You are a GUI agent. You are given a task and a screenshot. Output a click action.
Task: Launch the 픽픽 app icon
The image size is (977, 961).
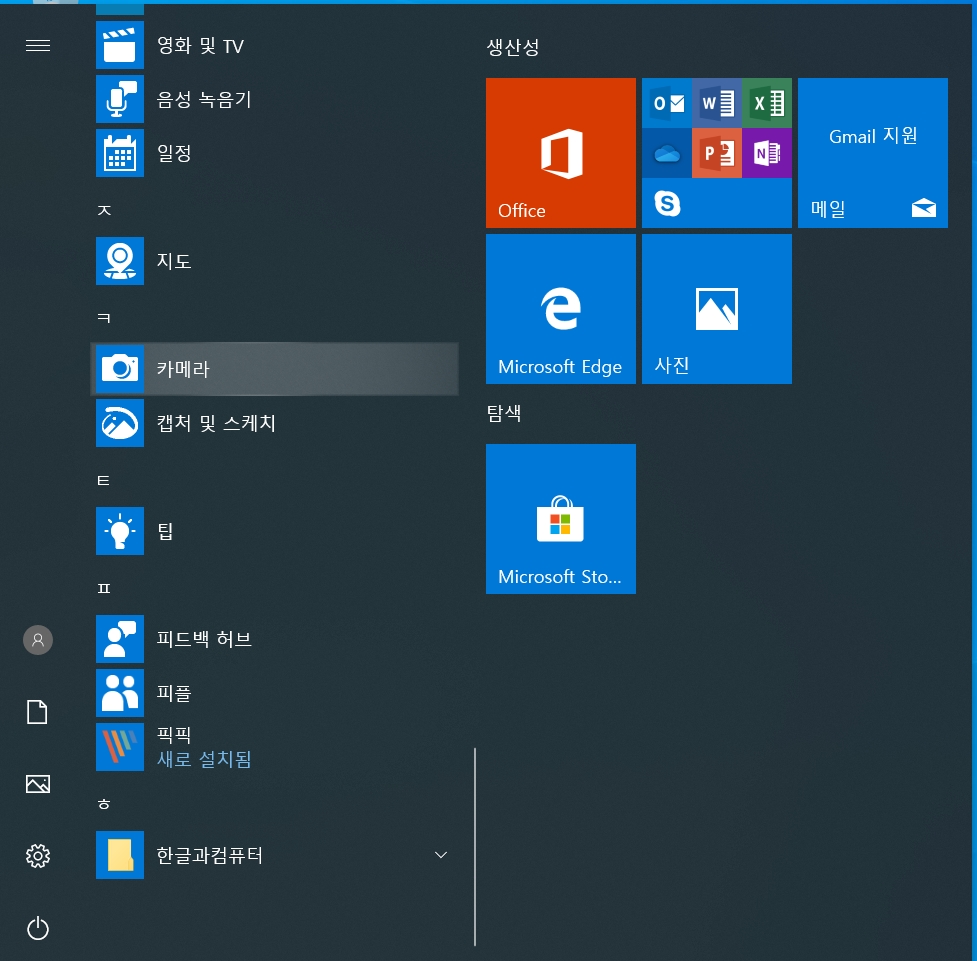(x=120, y=747)
